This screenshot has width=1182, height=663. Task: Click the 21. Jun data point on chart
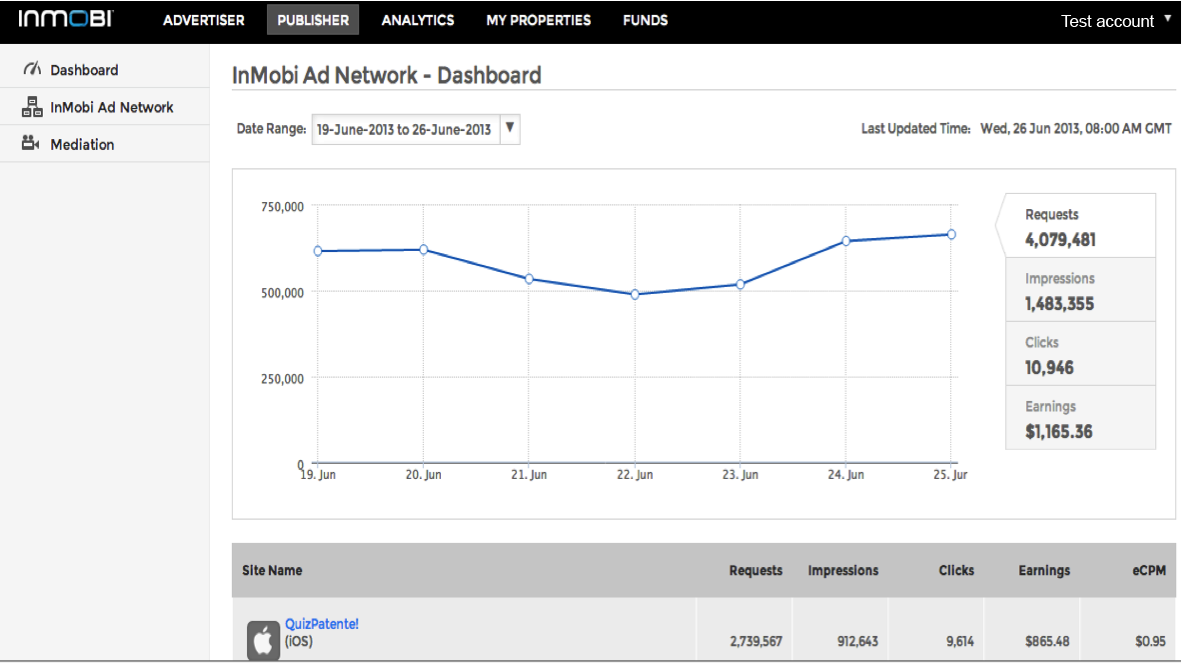529,279
